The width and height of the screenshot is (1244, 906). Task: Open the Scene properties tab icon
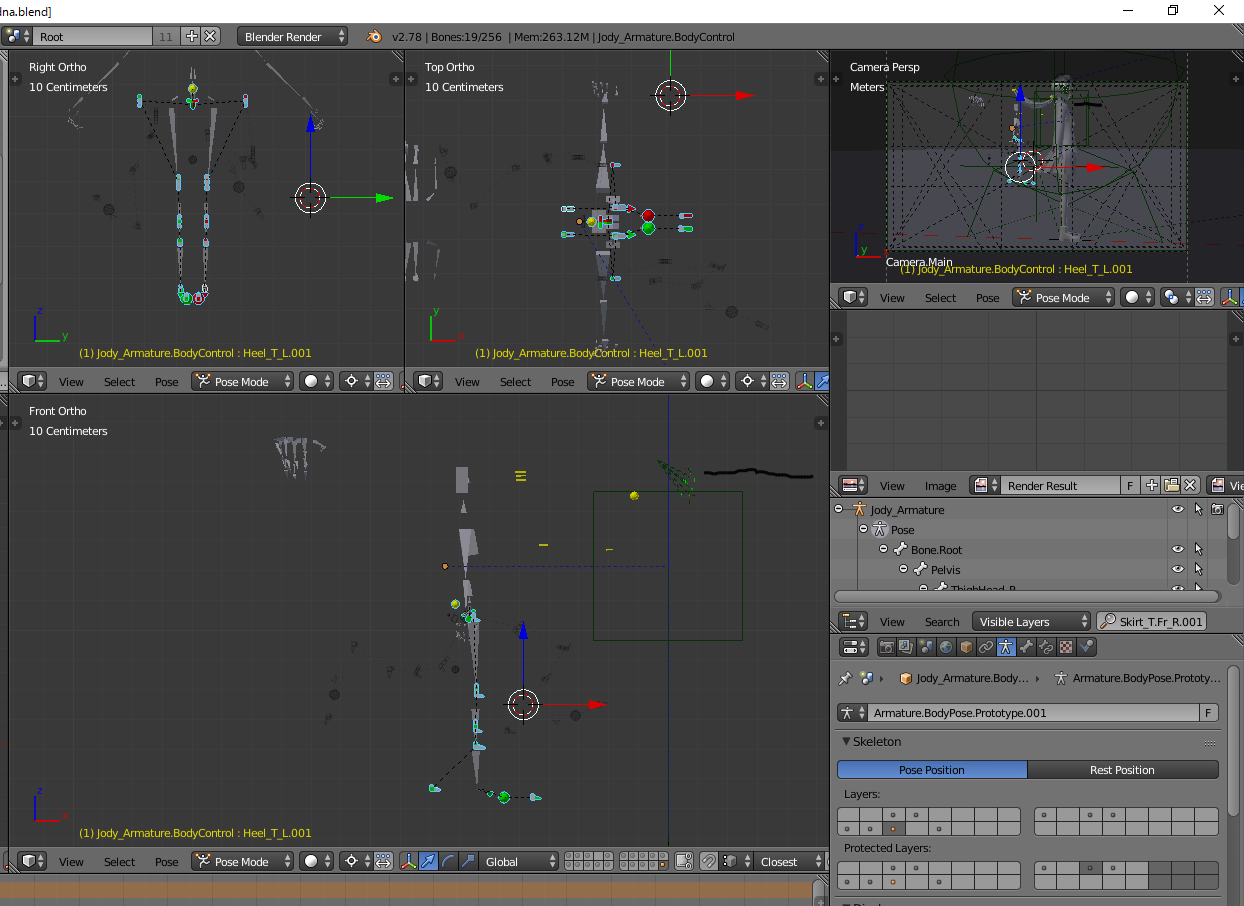pyautogui.click(x=926, y=647)
